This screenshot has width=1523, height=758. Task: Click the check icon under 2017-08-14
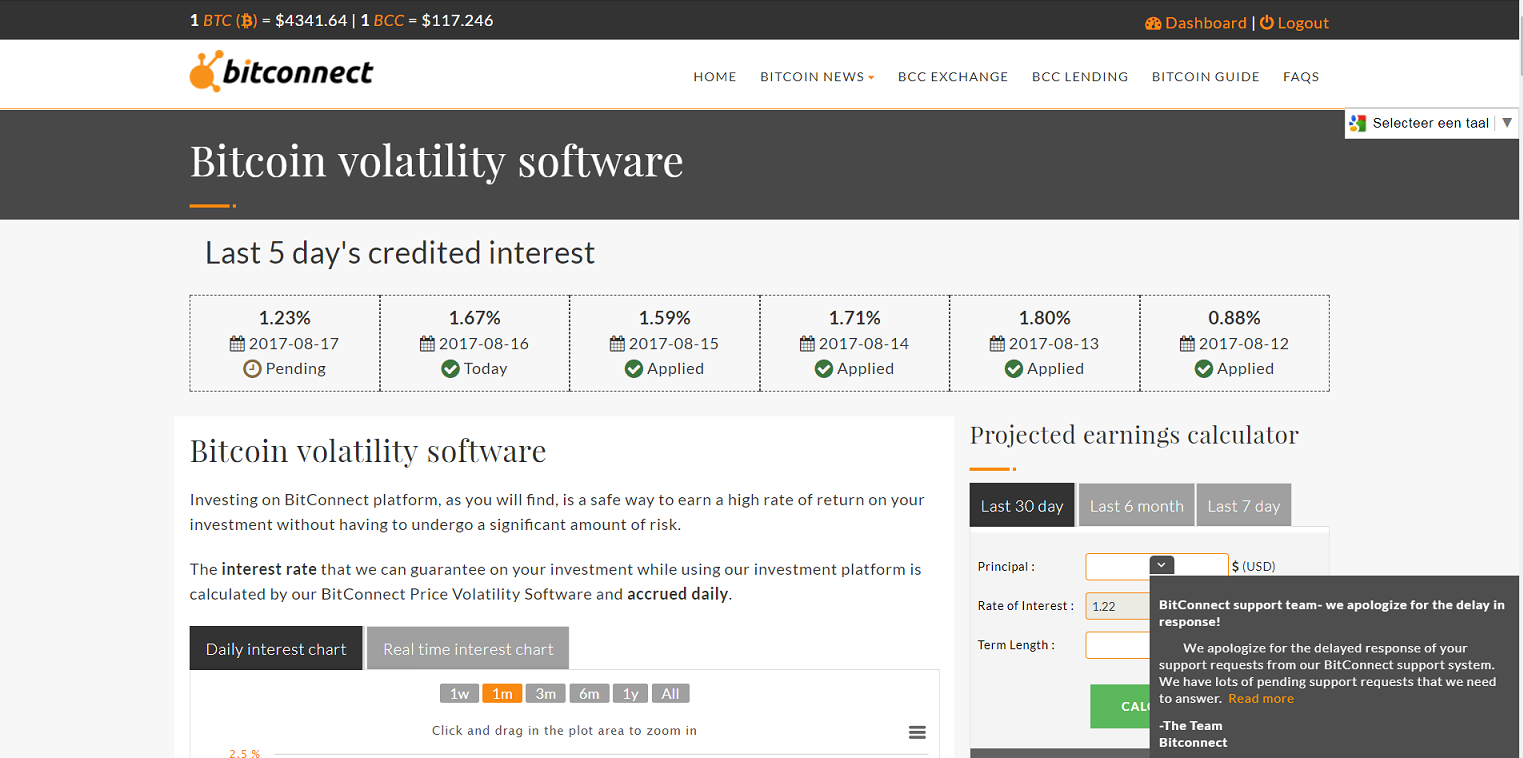[823, 369]
